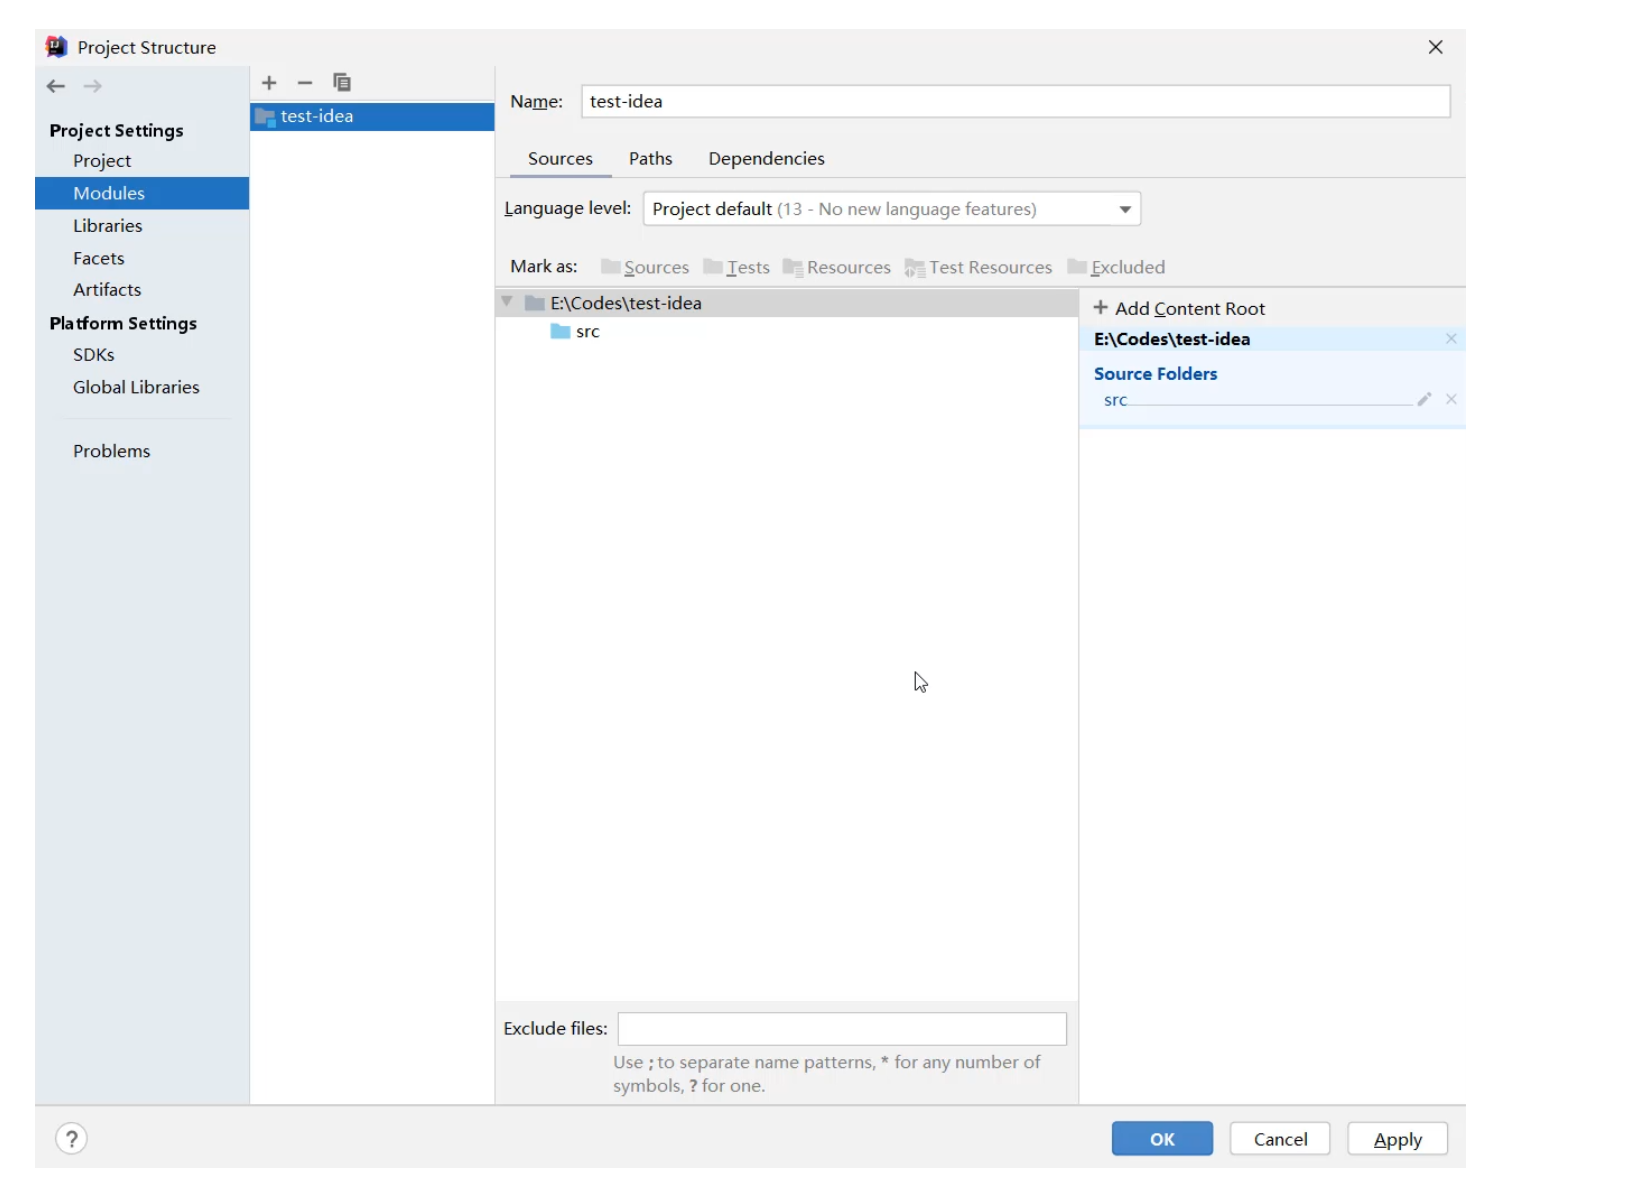
Task: Mark folder as Test Resources
Action: [979, 267]
